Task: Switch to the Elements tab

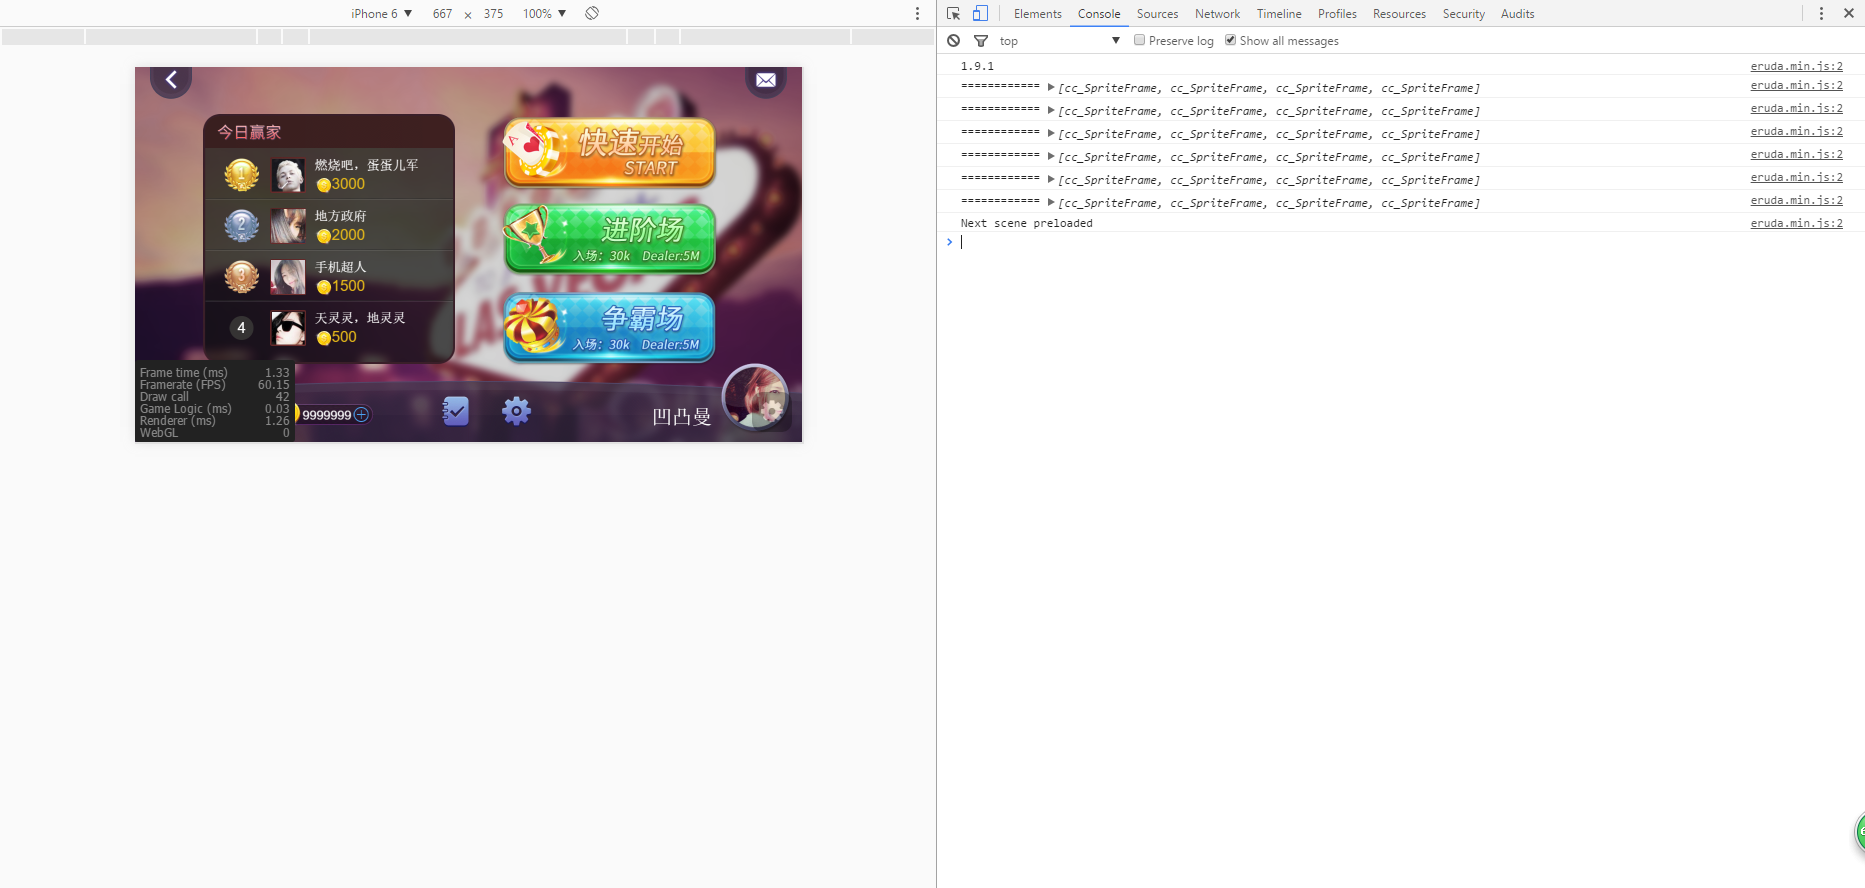Action: coord(1038,14)
